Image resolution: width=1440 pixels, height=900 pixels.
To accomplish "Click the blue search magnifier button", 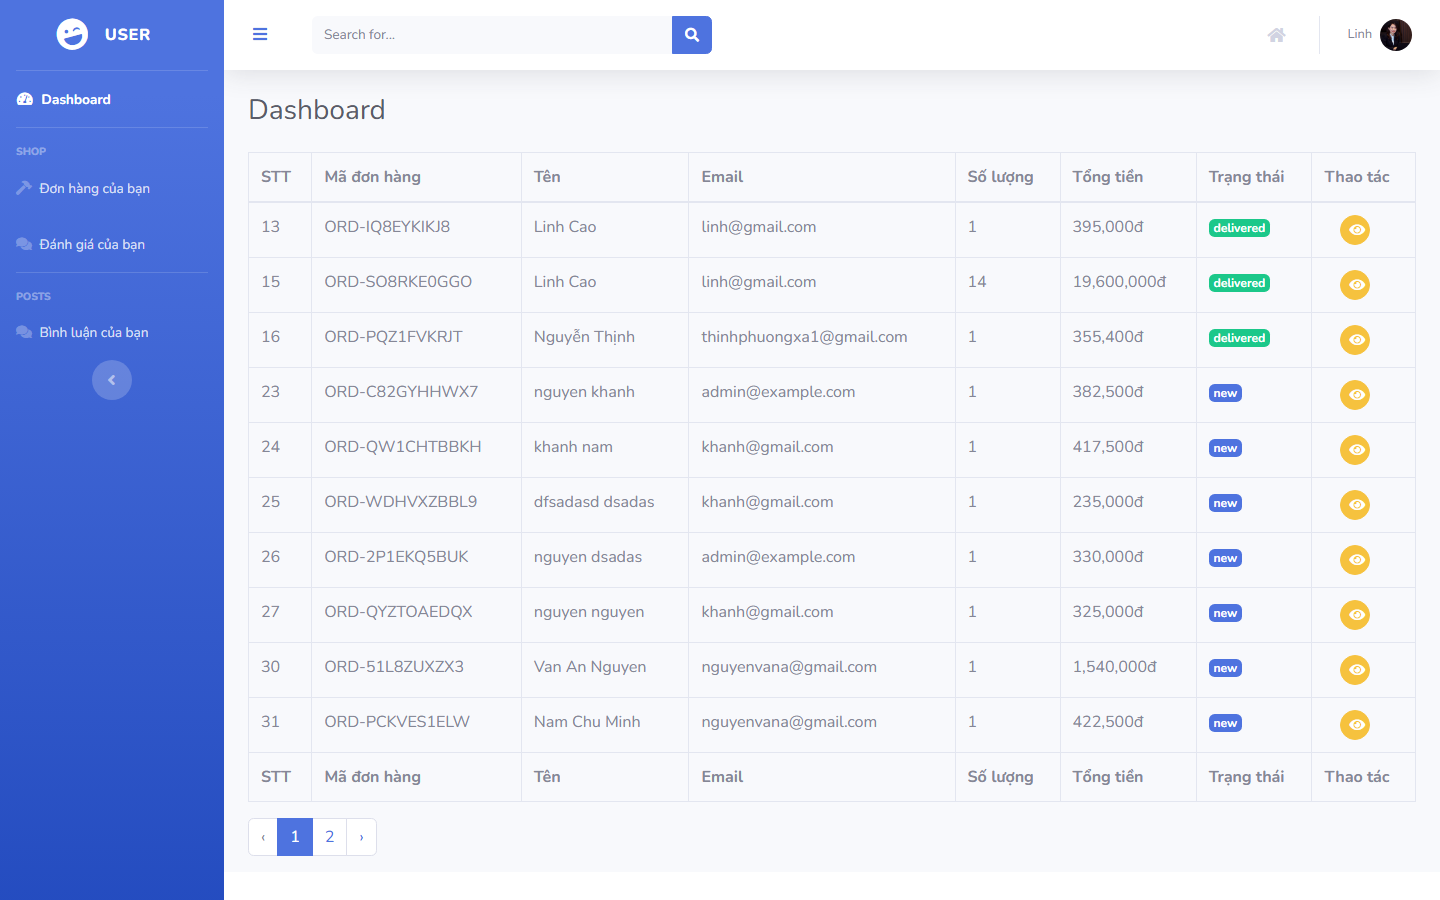I will pyautogui.click(x=692, y=35).
